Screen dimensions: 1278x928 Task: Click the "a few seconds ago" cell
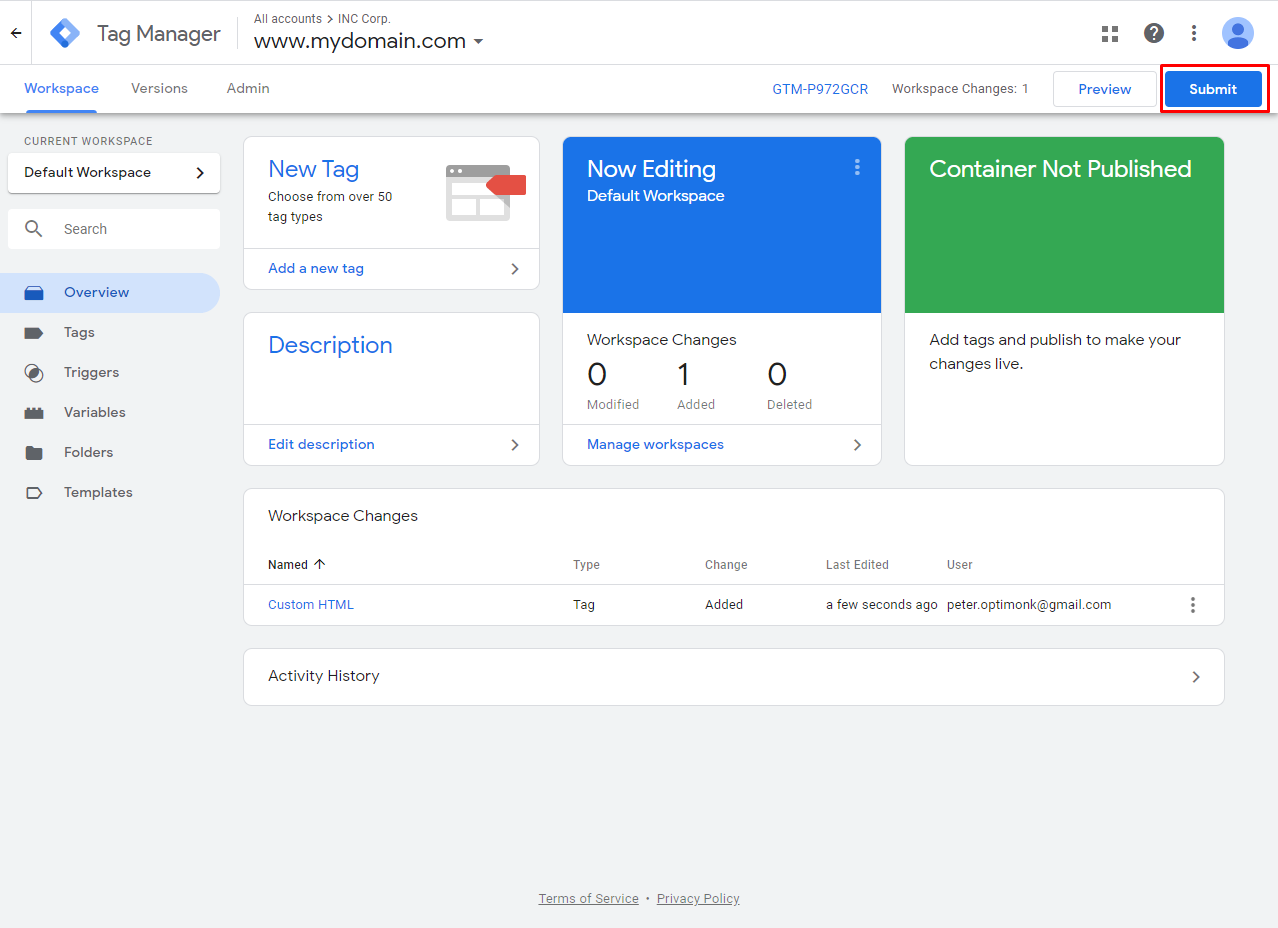click(x=882, y=605)
